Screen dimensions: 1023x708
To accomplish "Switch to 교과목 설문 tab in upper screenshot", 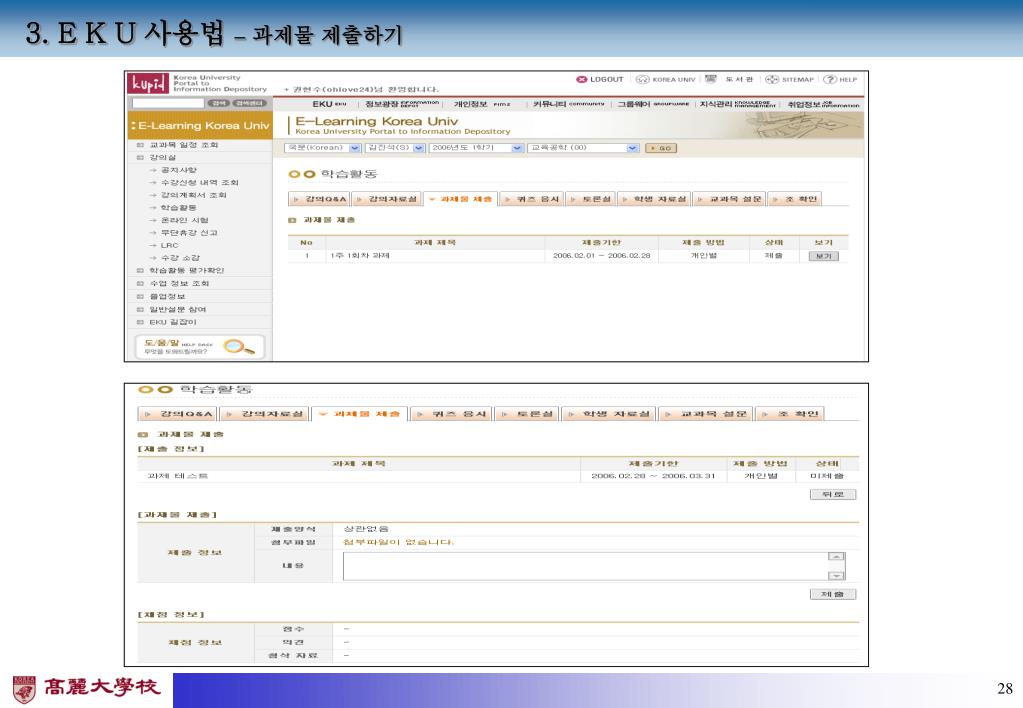I will (729, 199).
